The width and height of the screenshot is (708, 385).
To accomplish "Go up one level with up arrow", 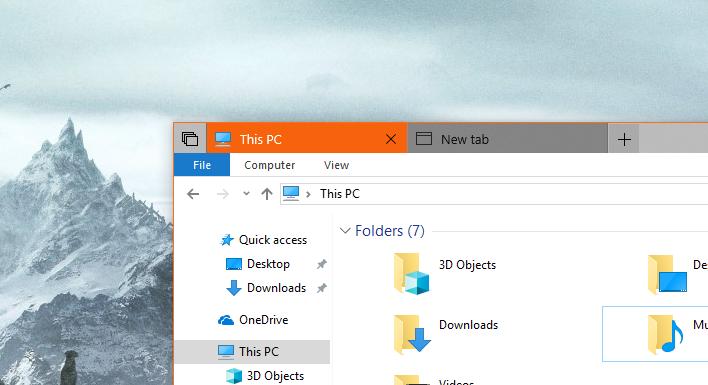I will tap(267, 194).
